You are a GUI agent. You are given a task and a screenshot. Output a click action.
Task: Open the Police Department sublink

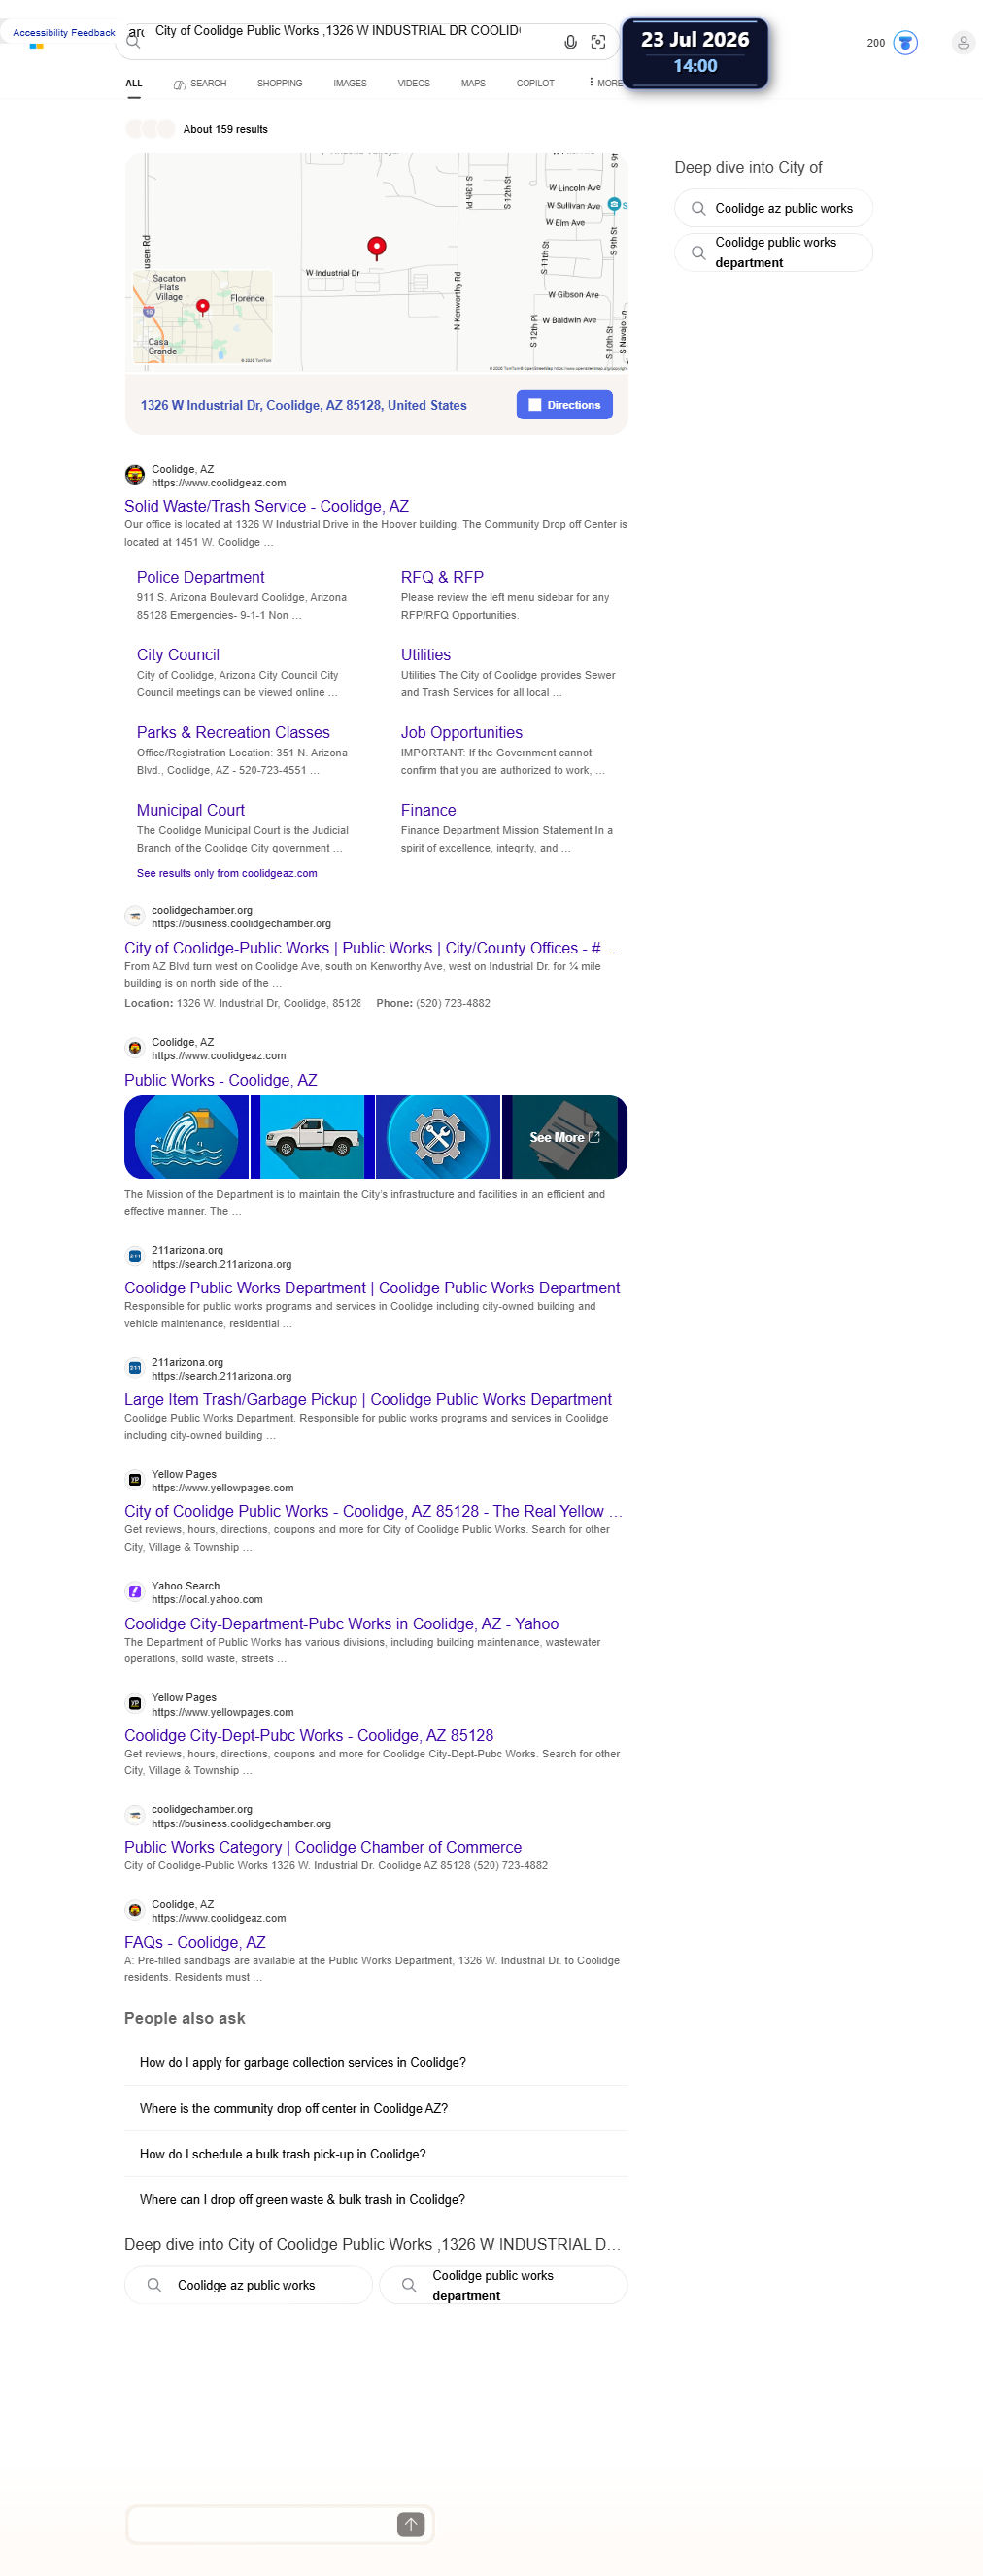pos(201,577)
